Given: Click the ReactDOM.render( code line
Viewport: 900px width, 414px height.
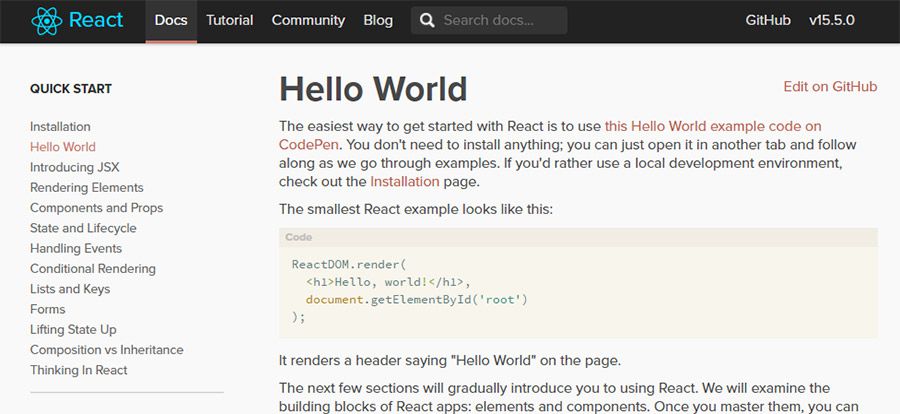Looking at the screenshot, I should 349,265.
